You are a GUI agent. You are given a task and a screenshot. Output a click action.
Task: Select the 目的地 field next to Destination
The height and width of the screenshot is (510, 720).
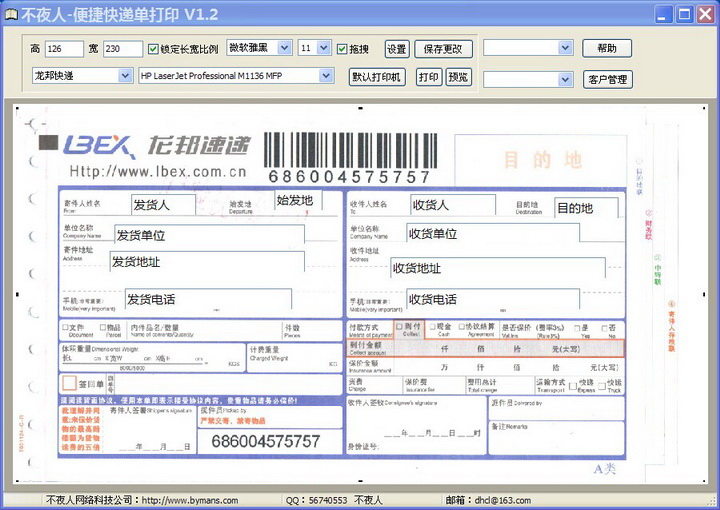click(x=586, y=208)
